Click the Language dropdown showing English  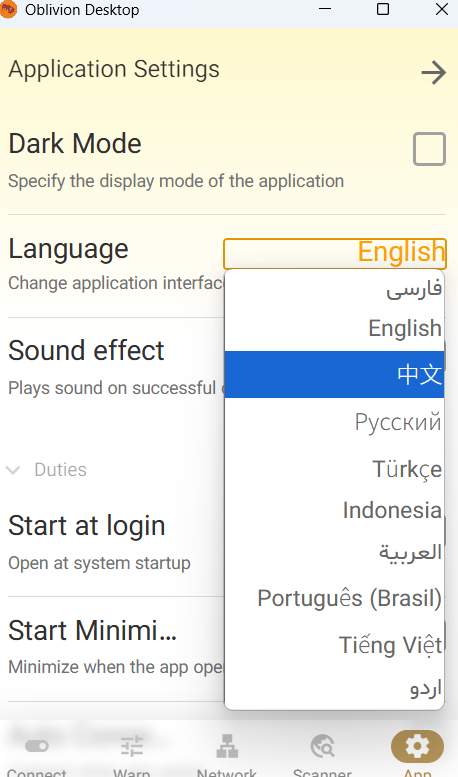point(335,254)
